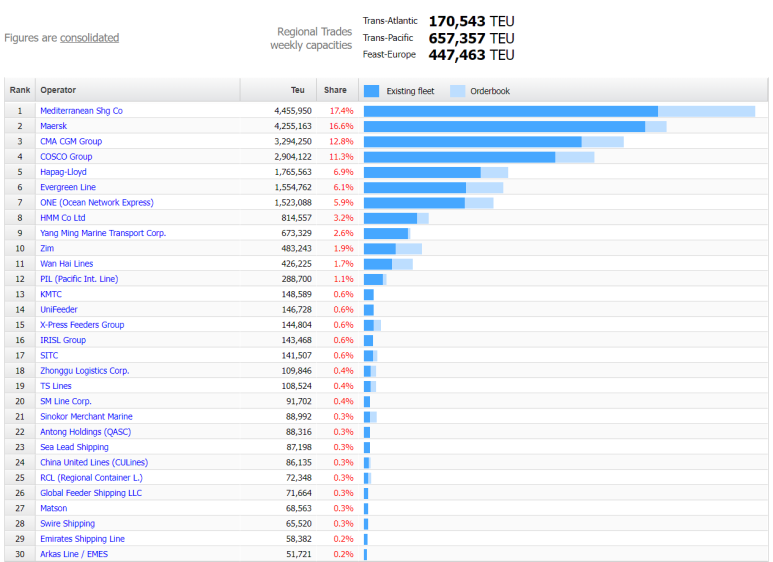Viewport: 773px width, 562px height.
Task: Open Wan Hai Lines operator link
Action: pyautogui.click(x=67, y=264)
